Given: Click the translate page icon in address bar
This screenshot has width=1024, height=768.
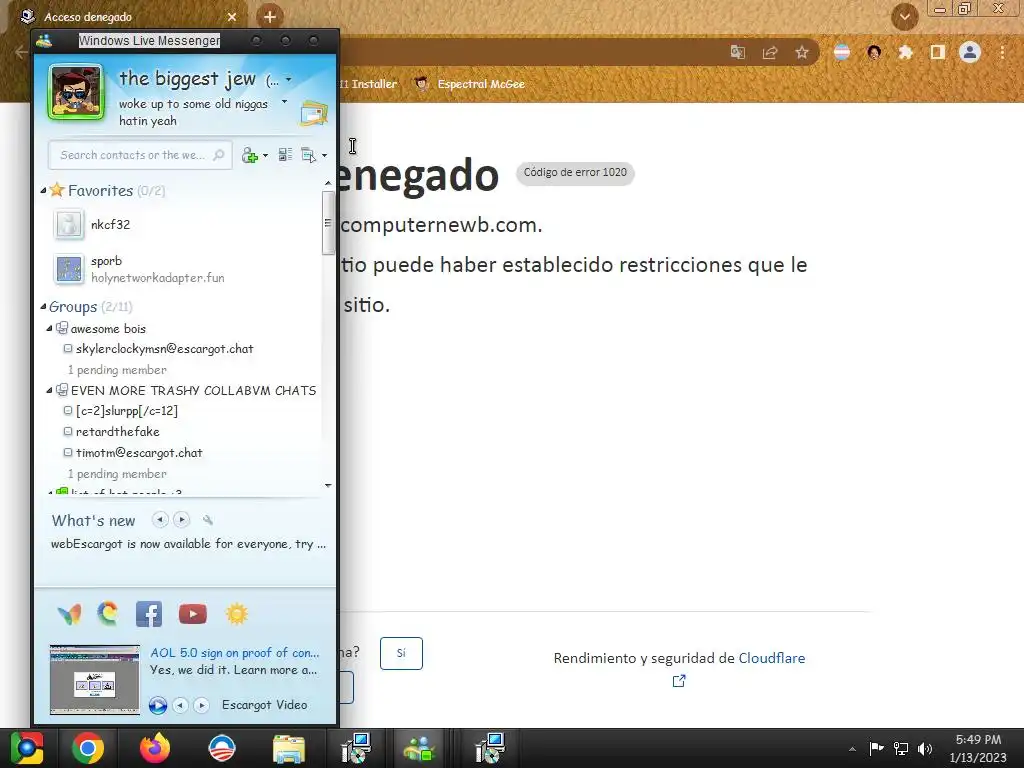Looking at the screenshot, I should (738, 52).
